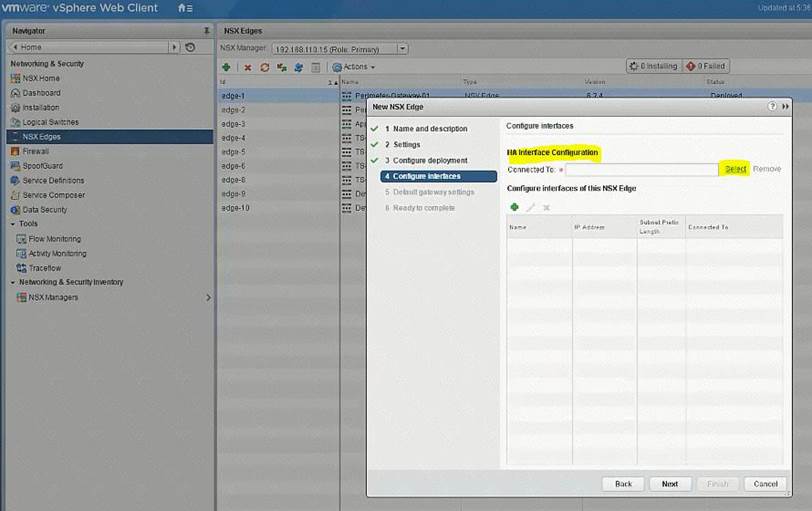Select Firewall in the Navigator
This screenshot has height=511, width=812.
pyautogui.click(x=35, y=151)
